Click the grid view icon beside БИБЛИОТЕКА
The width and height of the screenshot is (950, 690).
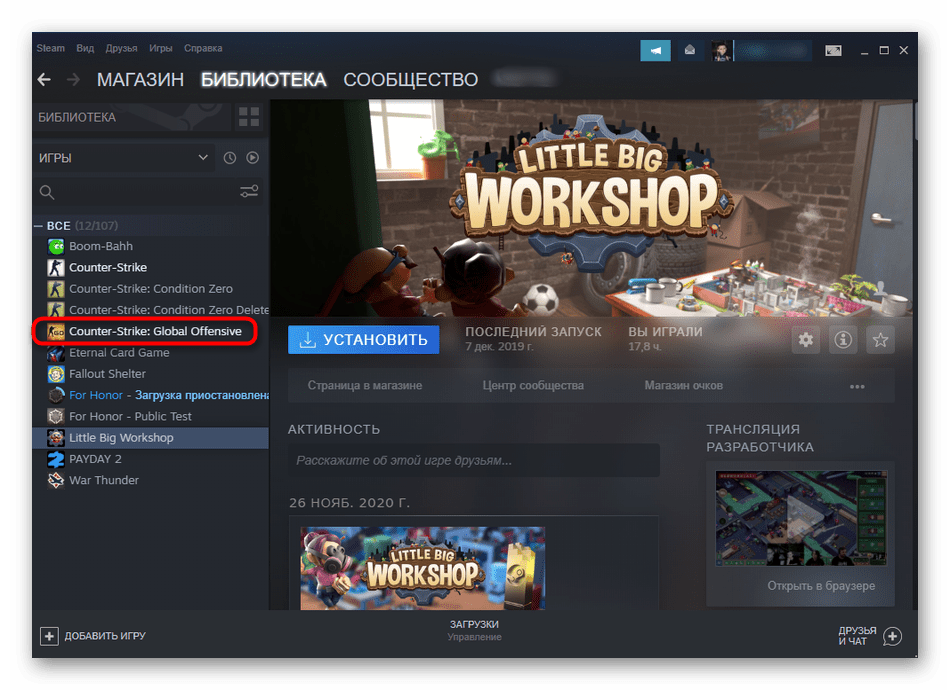(248, 117)
